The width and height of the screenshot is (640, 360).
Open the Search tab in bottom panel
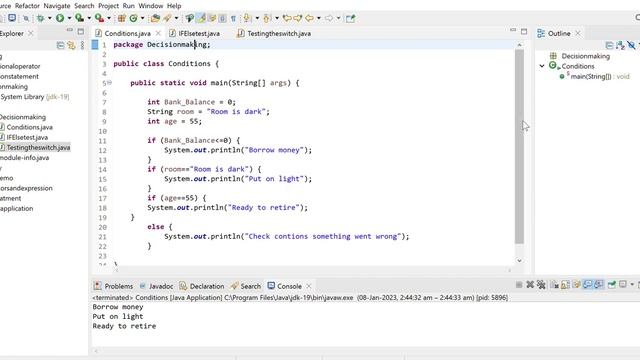[246, 286]
